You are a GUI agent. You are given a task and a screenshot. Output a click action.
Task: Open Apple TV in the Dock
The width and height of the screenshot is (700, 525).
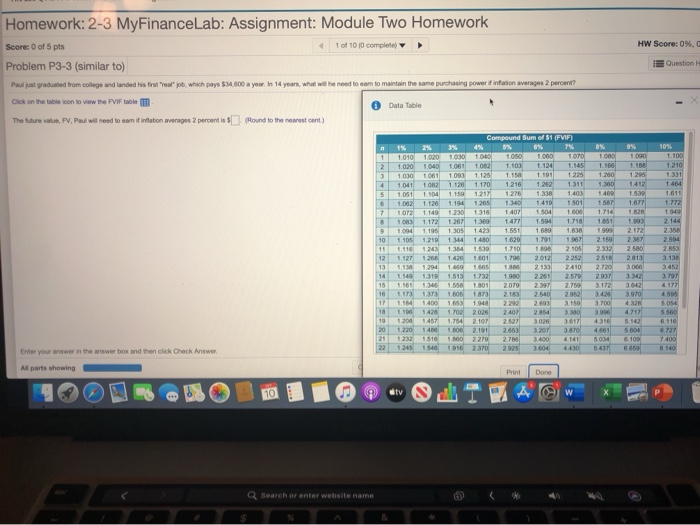pyautogui.click(x=396, y=393)
